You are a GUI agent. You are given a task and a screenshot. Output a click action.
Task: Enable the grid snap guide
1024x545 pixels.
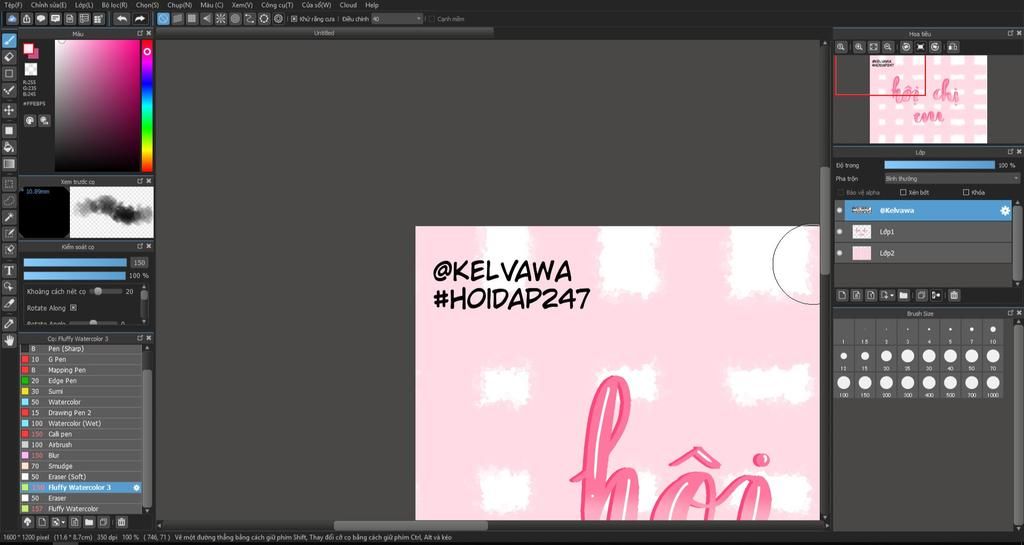tap(192, 19)
